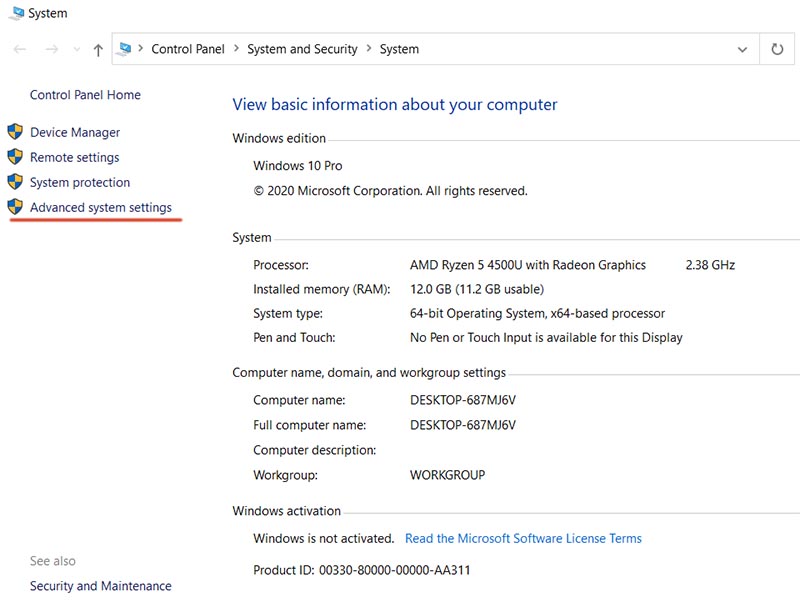This screenshot has height=607, width=800.
Task: Open recent locations dropdown arrow
Action: (77, 49)
